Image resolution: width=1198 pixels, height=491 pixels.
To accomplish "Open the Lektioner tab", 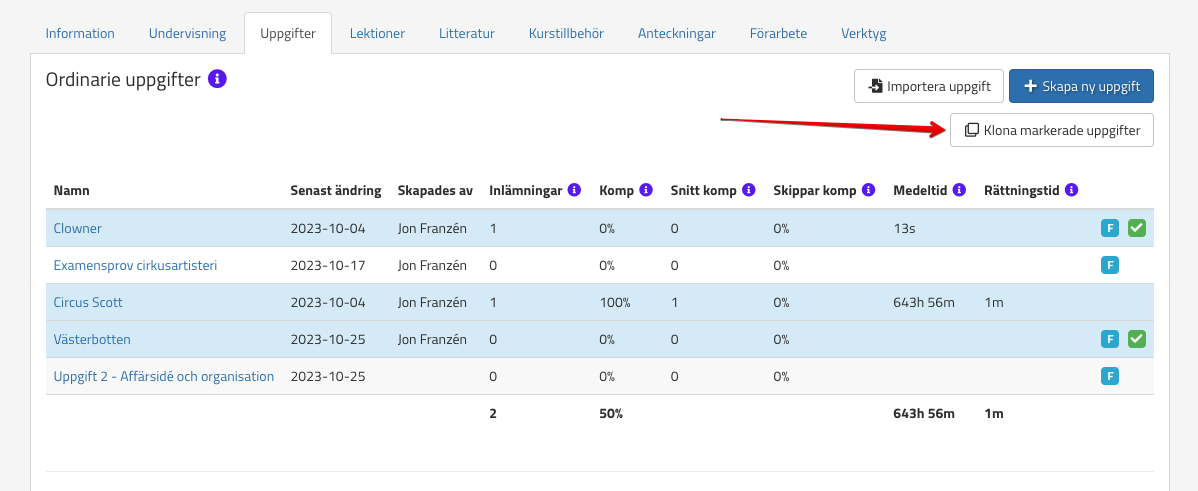I will click(x=377, y=33).
